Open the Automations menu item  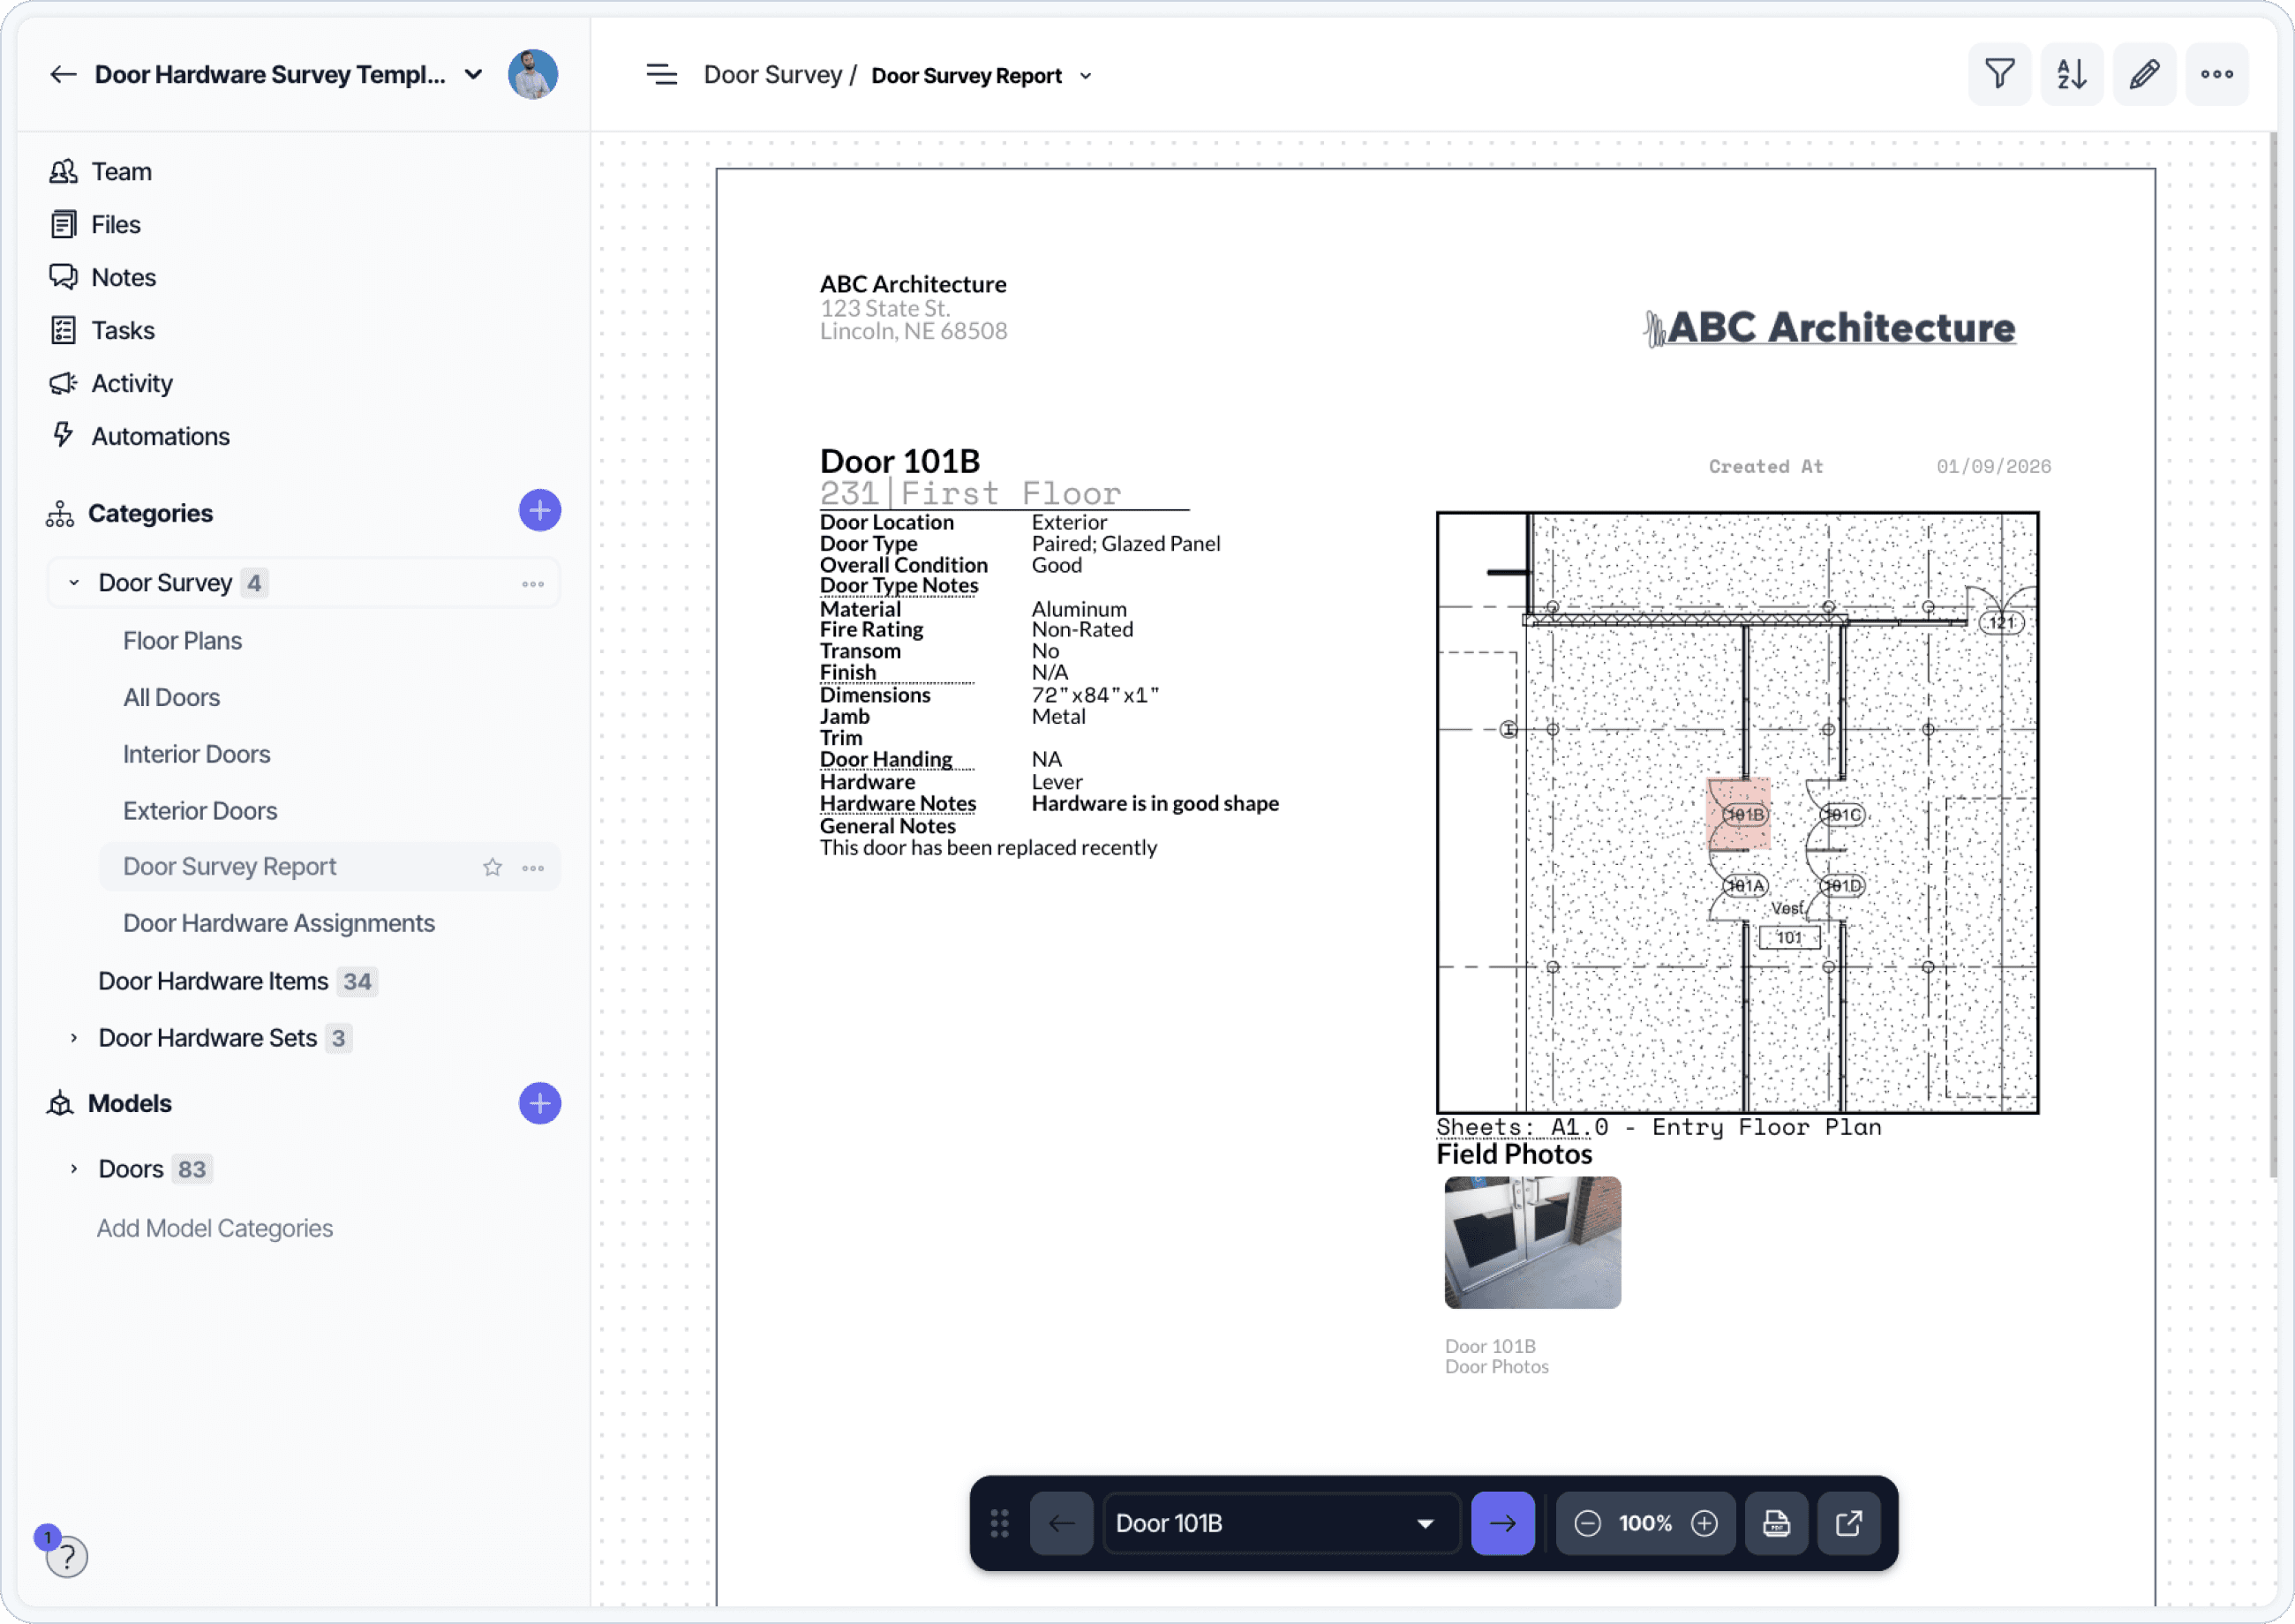(160, 436)
